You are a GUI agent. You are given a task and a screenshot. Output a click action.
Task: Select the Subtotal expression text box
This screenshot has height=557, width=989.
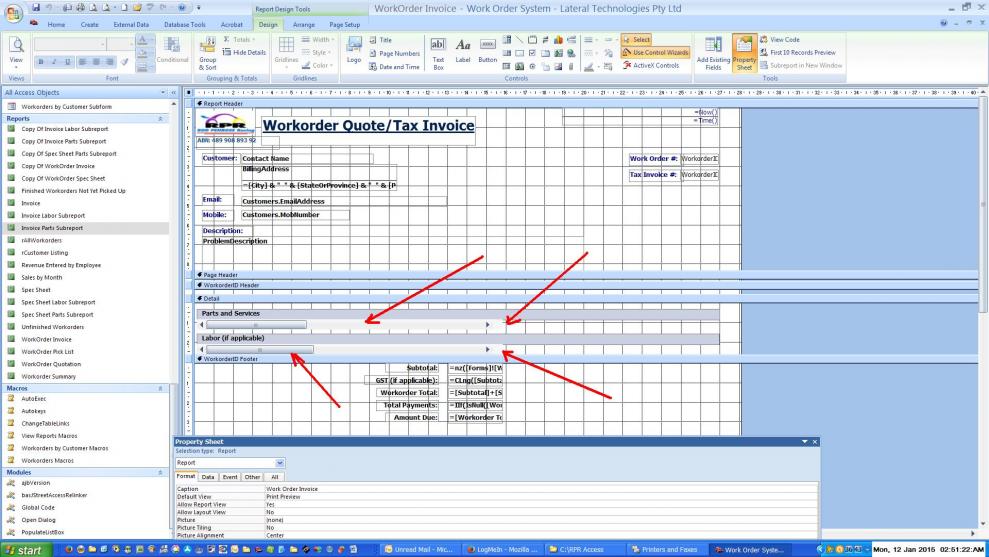coord(476,368)
